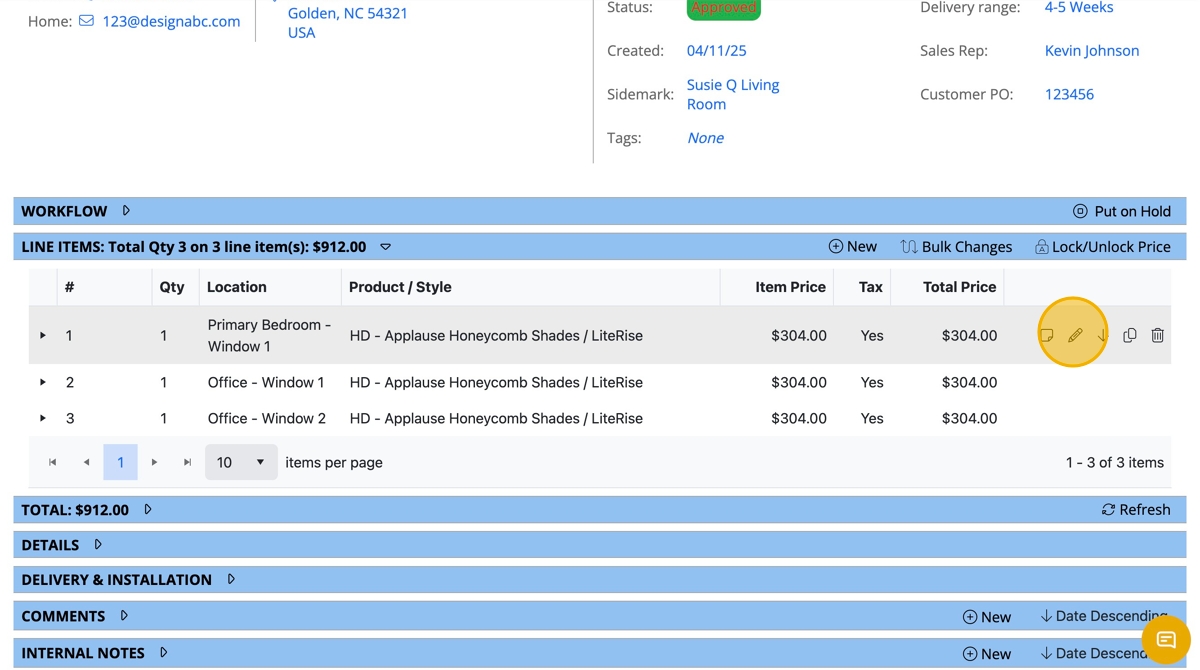1200x670 pixels.
Task: Click the Golden, NC 54321 address
Action: click(348, 14)
